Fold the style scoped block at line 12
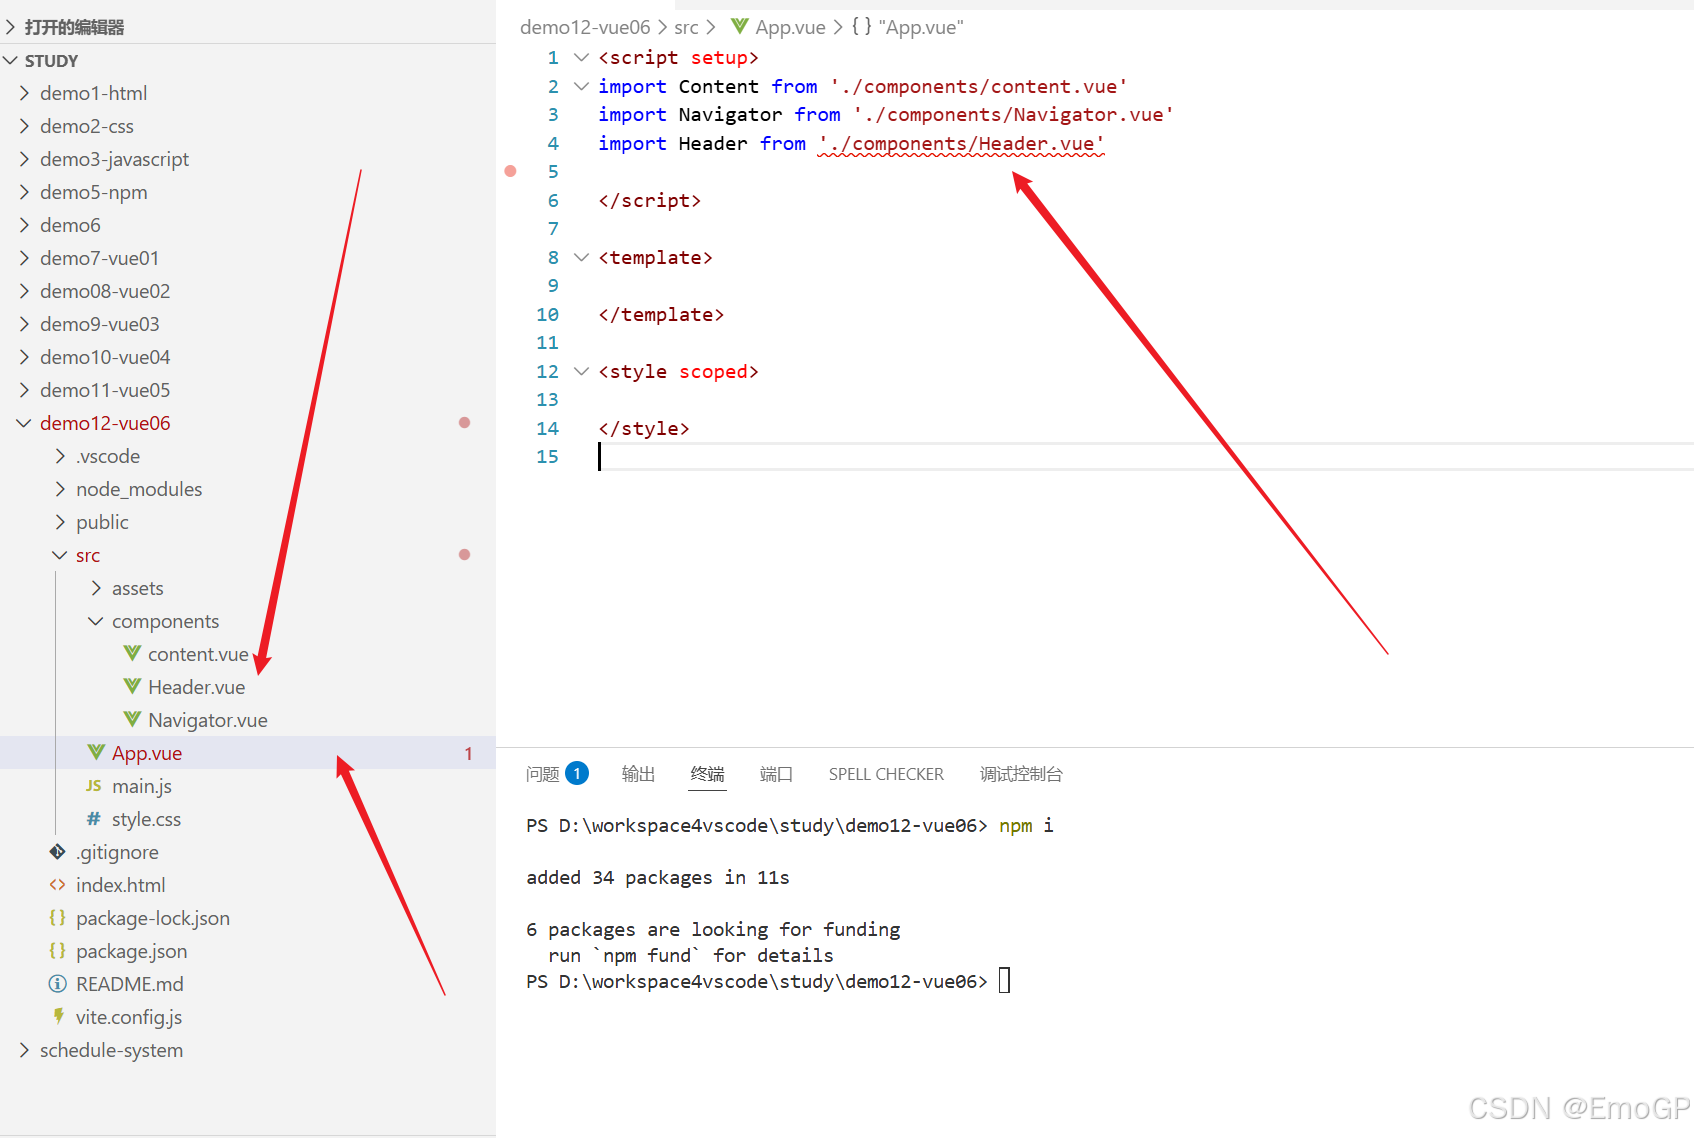 pyautogui.click(x=581, y=371)
